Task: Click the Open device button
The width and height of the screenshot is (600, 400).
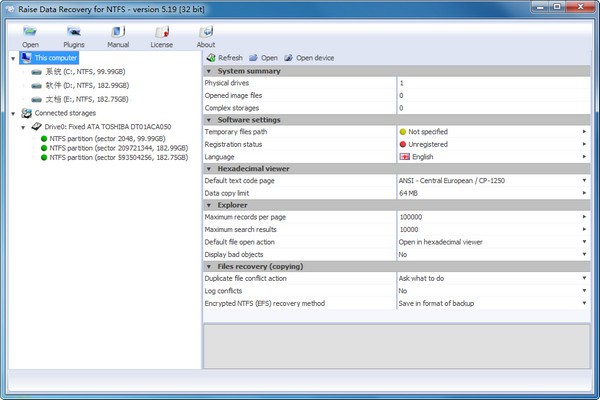Action: (309, 58)
